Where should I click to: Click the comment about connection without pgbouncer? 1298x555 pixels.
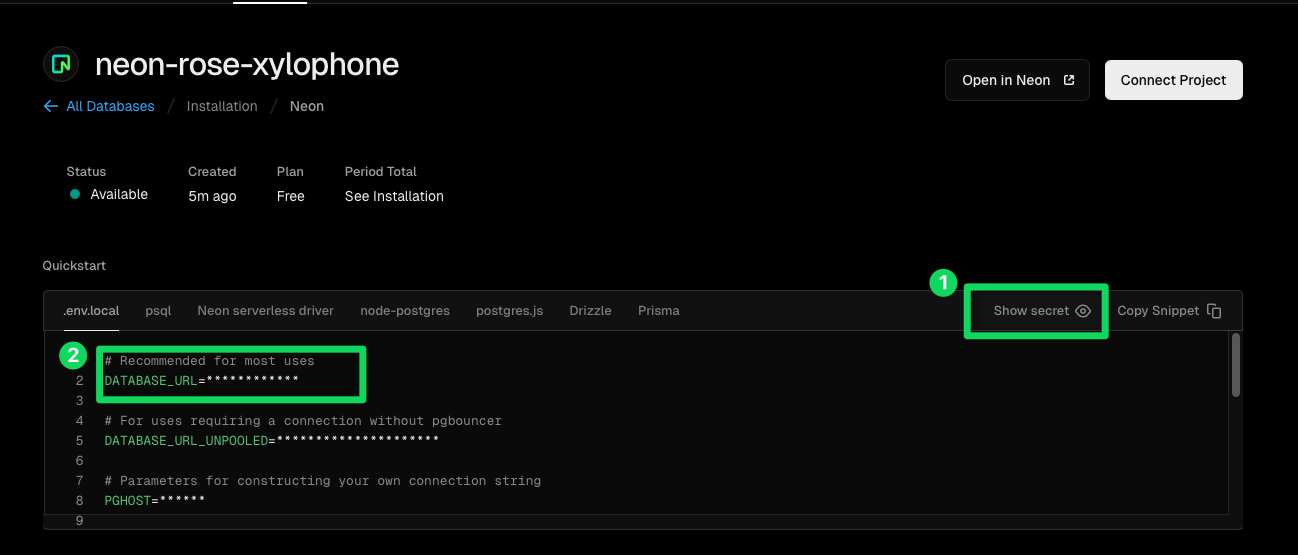click(x=303, y=421)
